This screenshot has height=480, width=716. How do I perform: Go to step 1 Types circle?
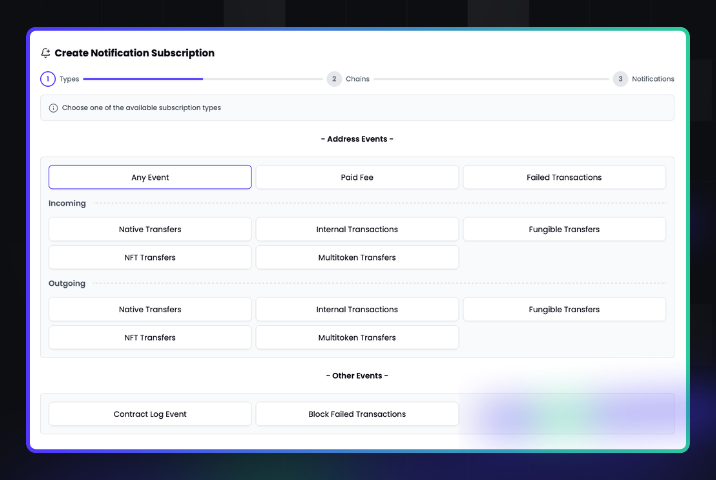click(48, 79)
